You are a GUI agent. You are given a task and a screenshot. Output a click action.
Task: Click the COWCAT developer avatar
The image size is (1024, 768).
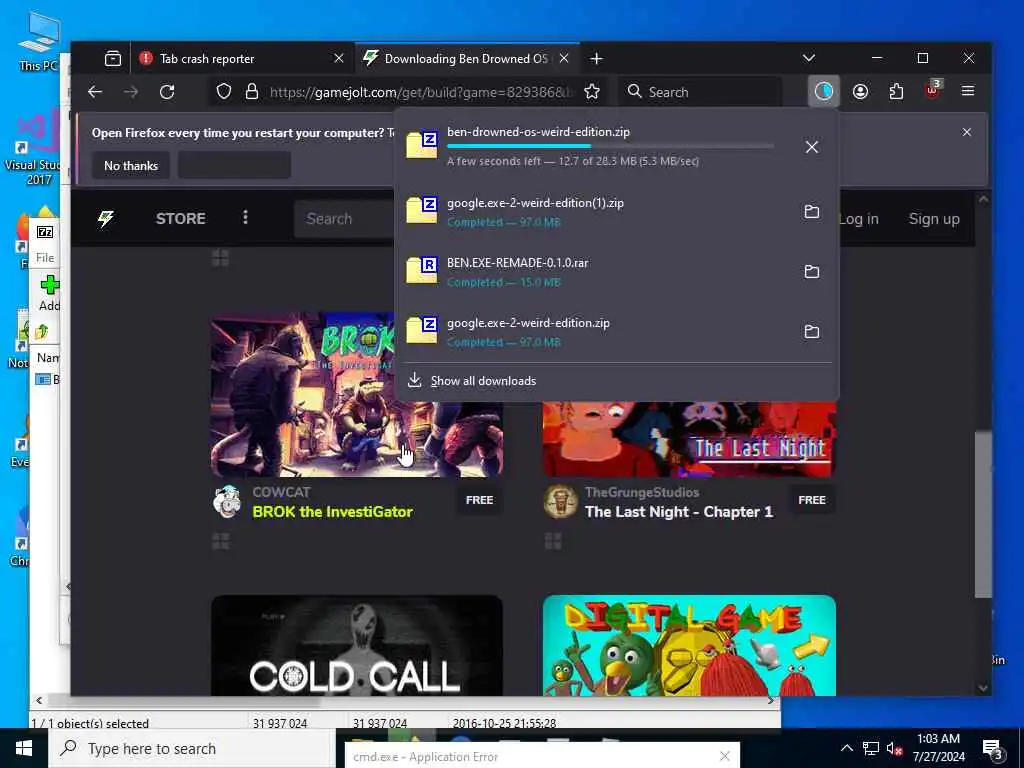pos(227,502)
